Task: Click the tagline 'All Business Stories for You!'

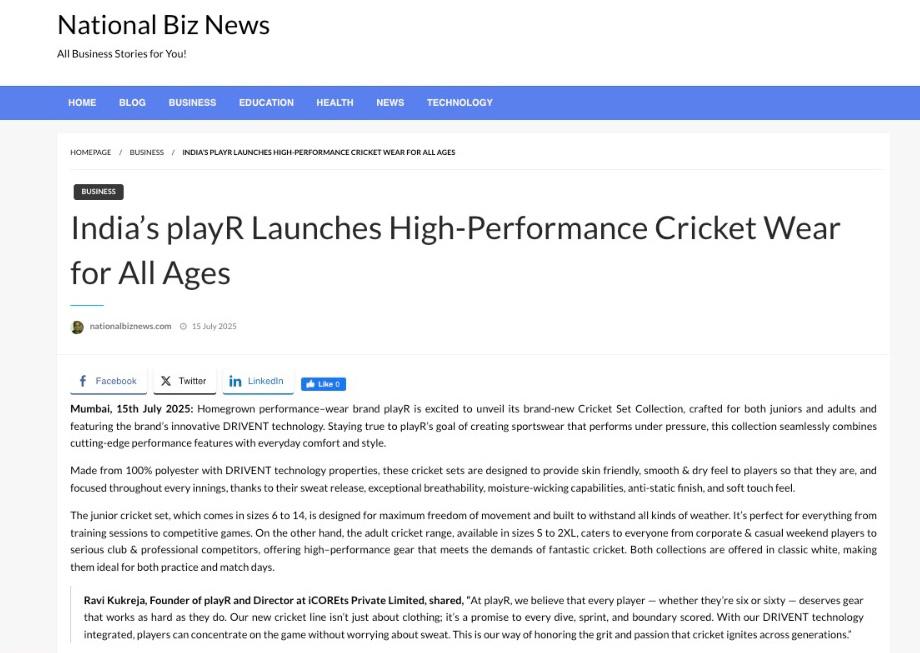Action: [121, 53]
